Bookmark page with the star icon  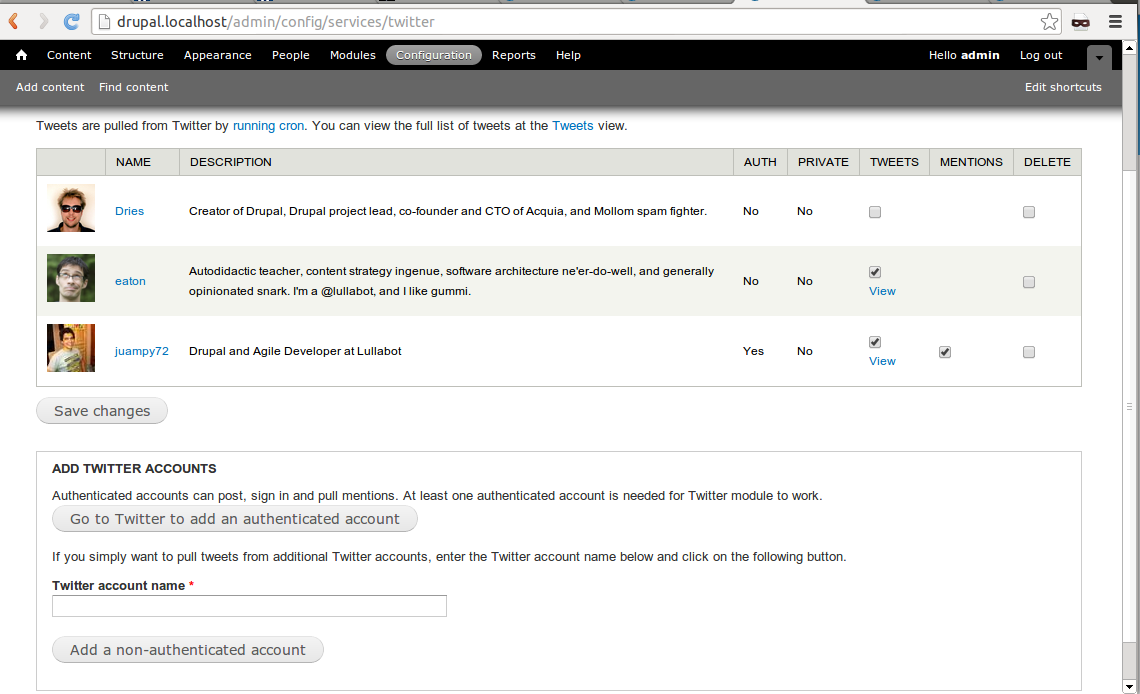tap(1049, 22)
